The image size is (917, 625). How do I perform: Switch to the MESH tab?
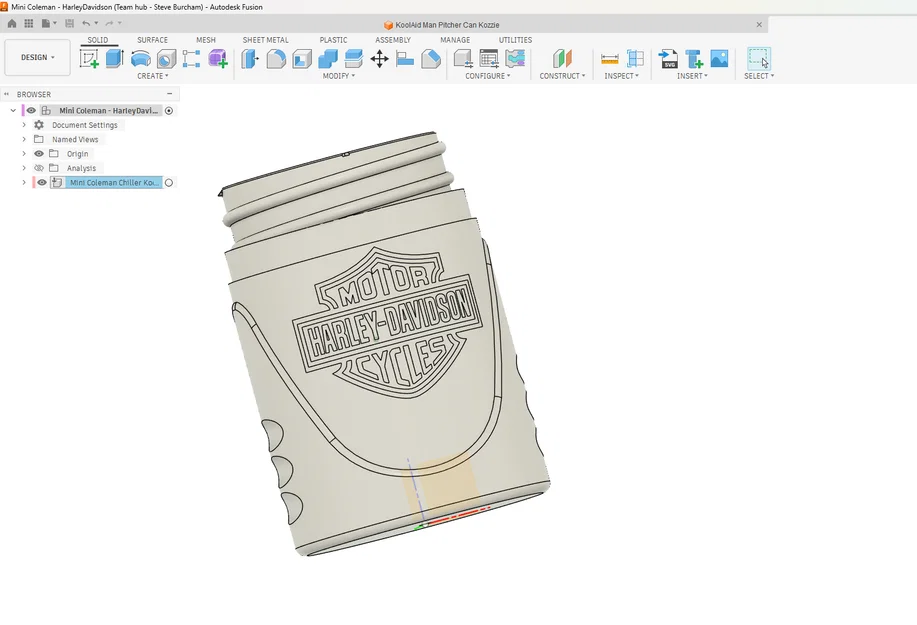[x=206, y=40]
